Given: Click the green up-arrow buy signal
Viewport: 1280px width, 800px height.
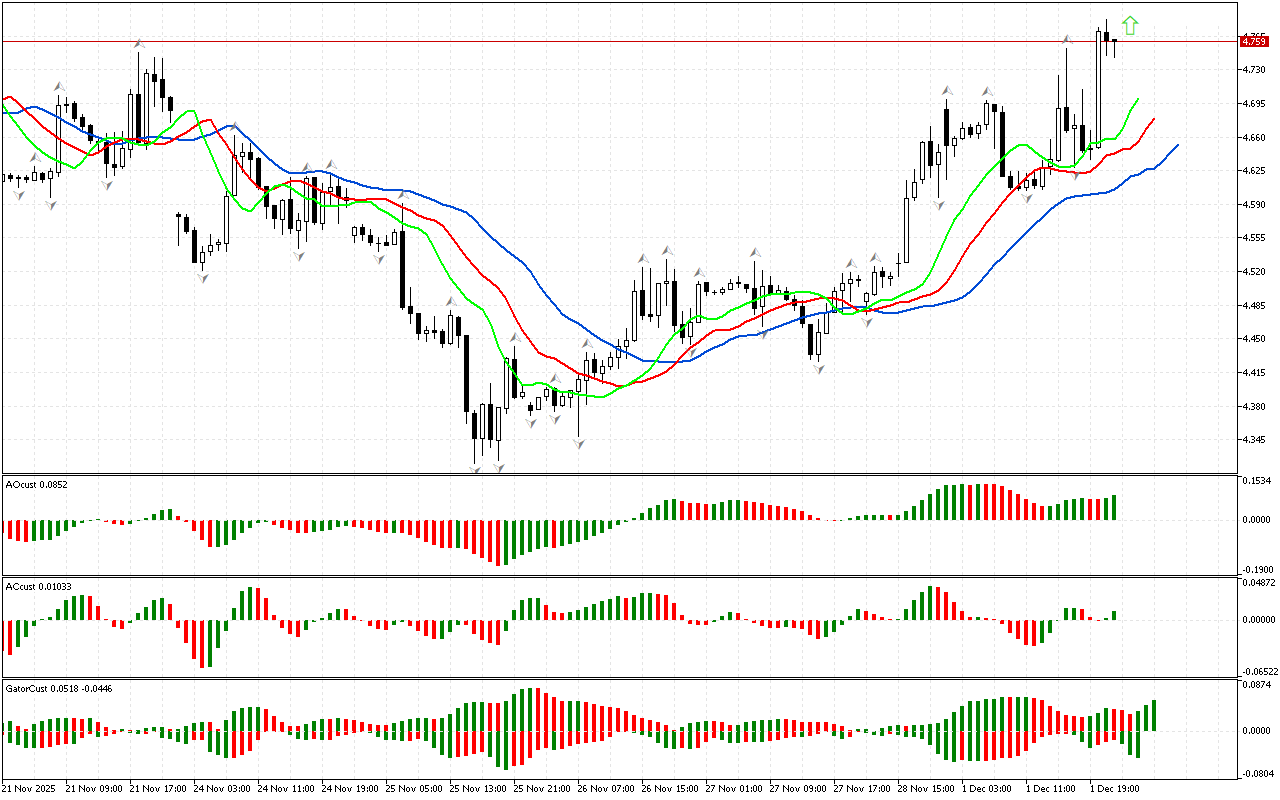Looking at the screenshot, I should click(1130, 26).
